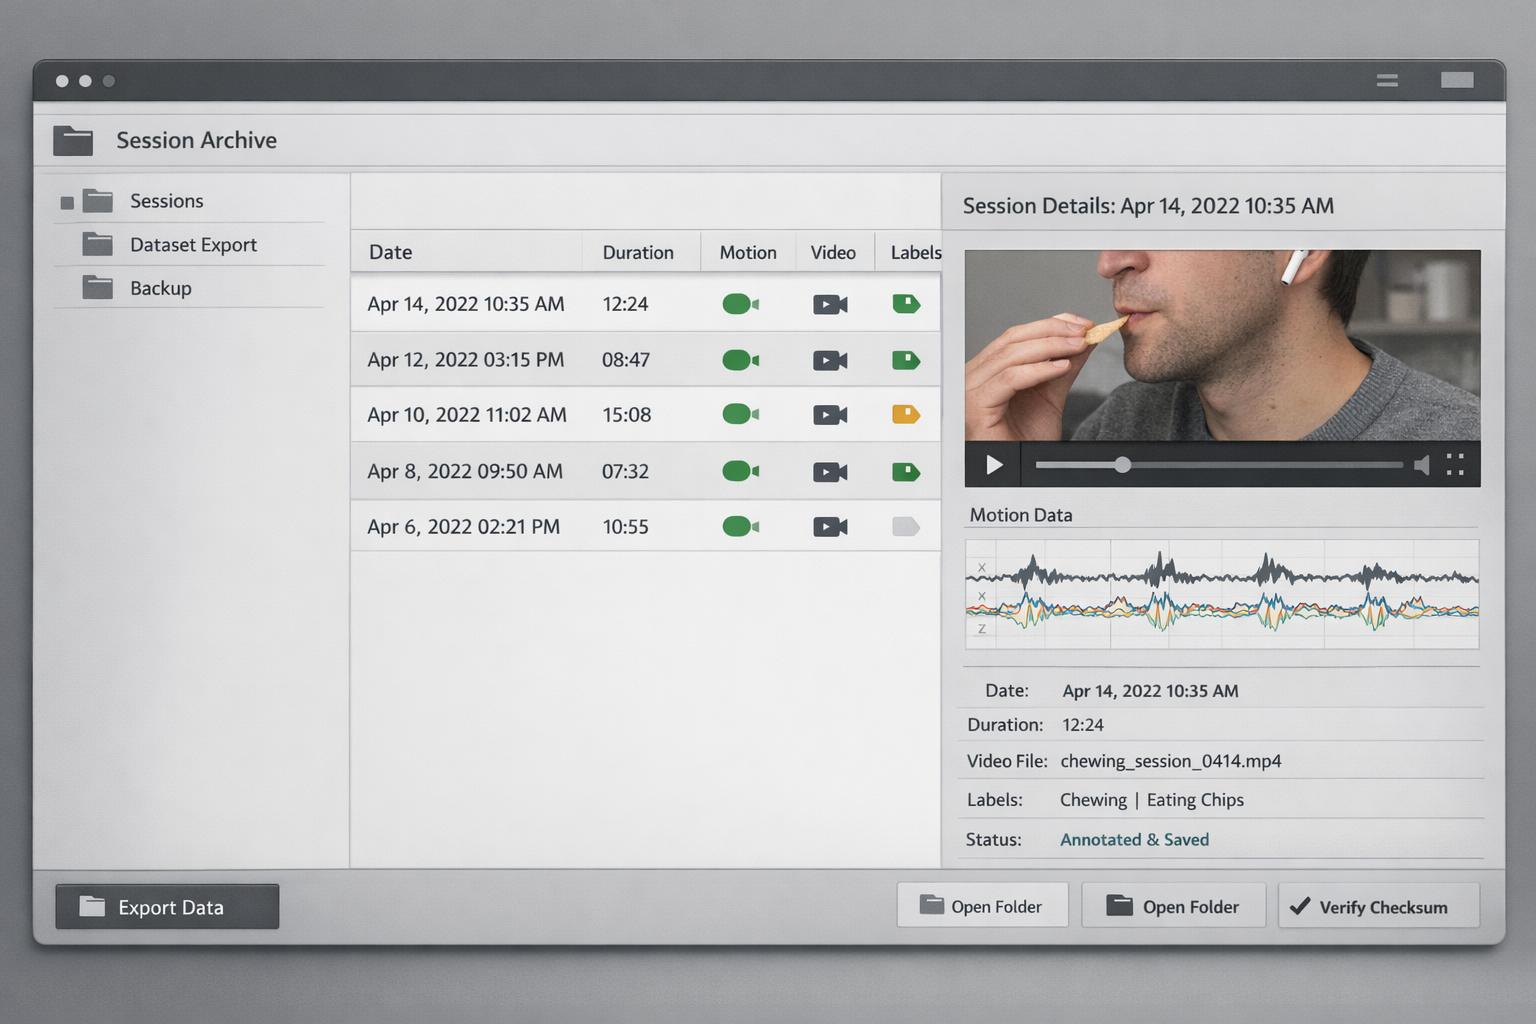Select the Backup folder in sidebar
The width and height of the screenshot is (1536, 1024).
pyautogui.click(x=160, y=288)
